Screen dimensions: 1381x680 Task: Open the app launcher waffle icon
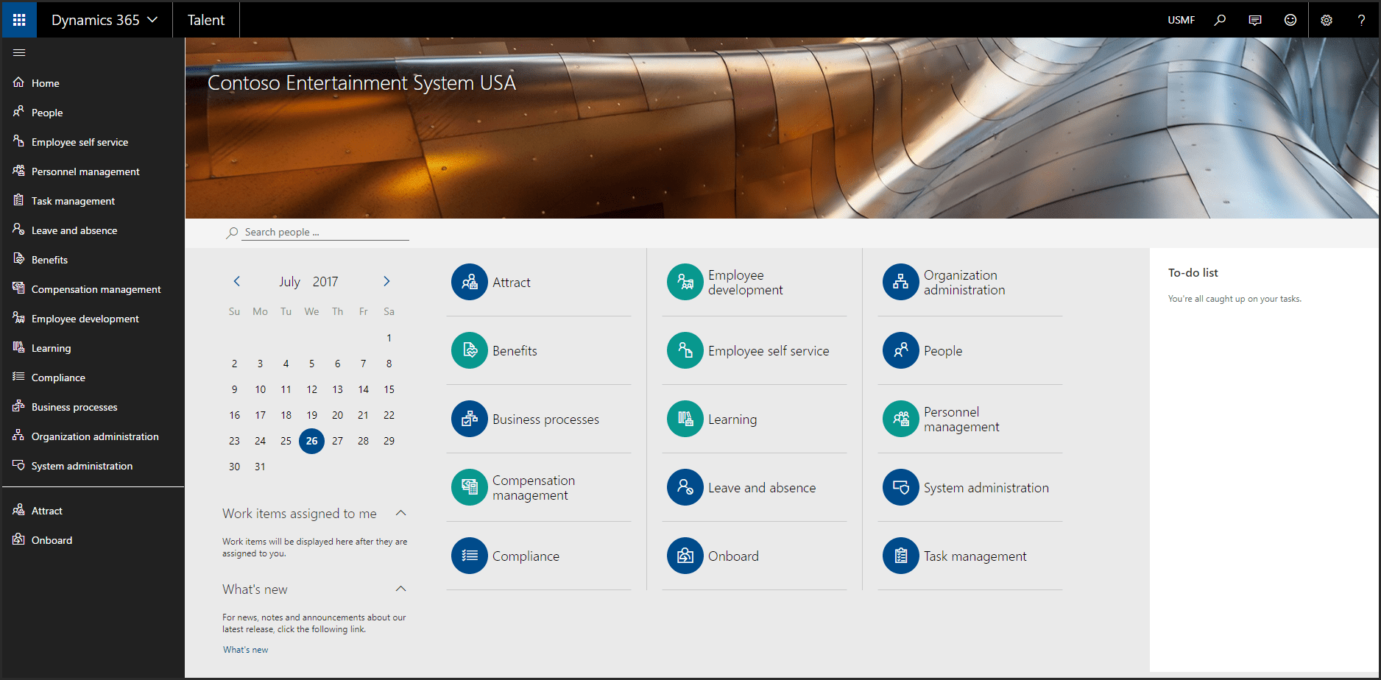[x=19, y=19]
